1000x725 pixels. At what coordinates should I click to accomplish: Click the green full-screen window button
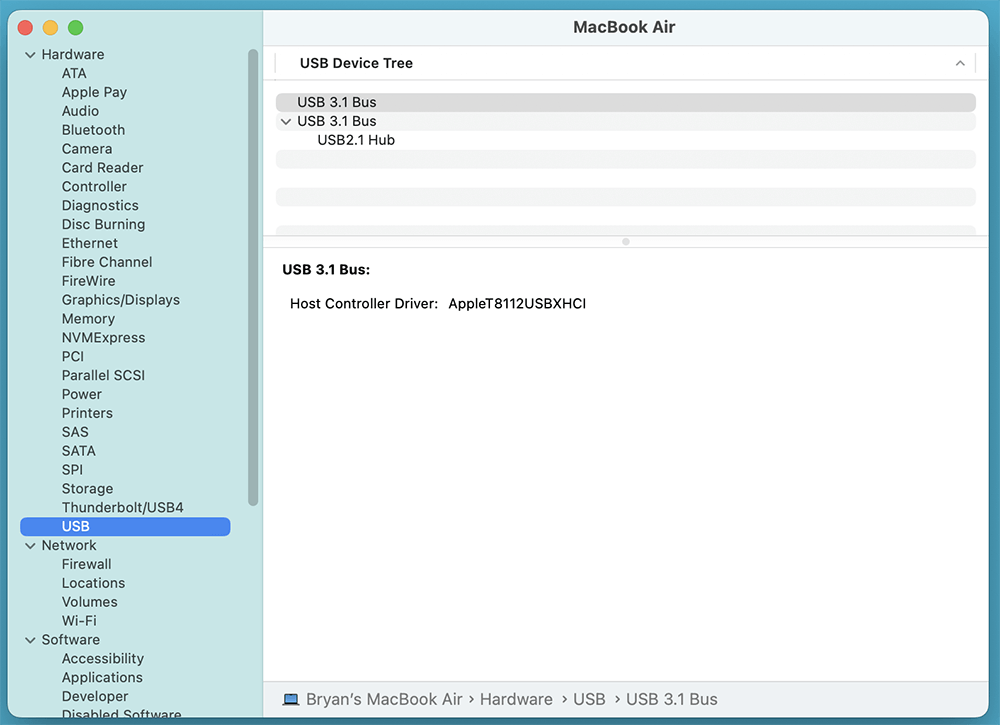76,28
